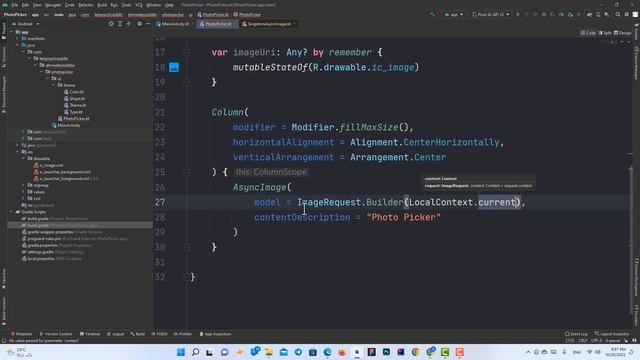
Task: Open the Build menu
Action: pyautogui.click(x=102, y=5)
